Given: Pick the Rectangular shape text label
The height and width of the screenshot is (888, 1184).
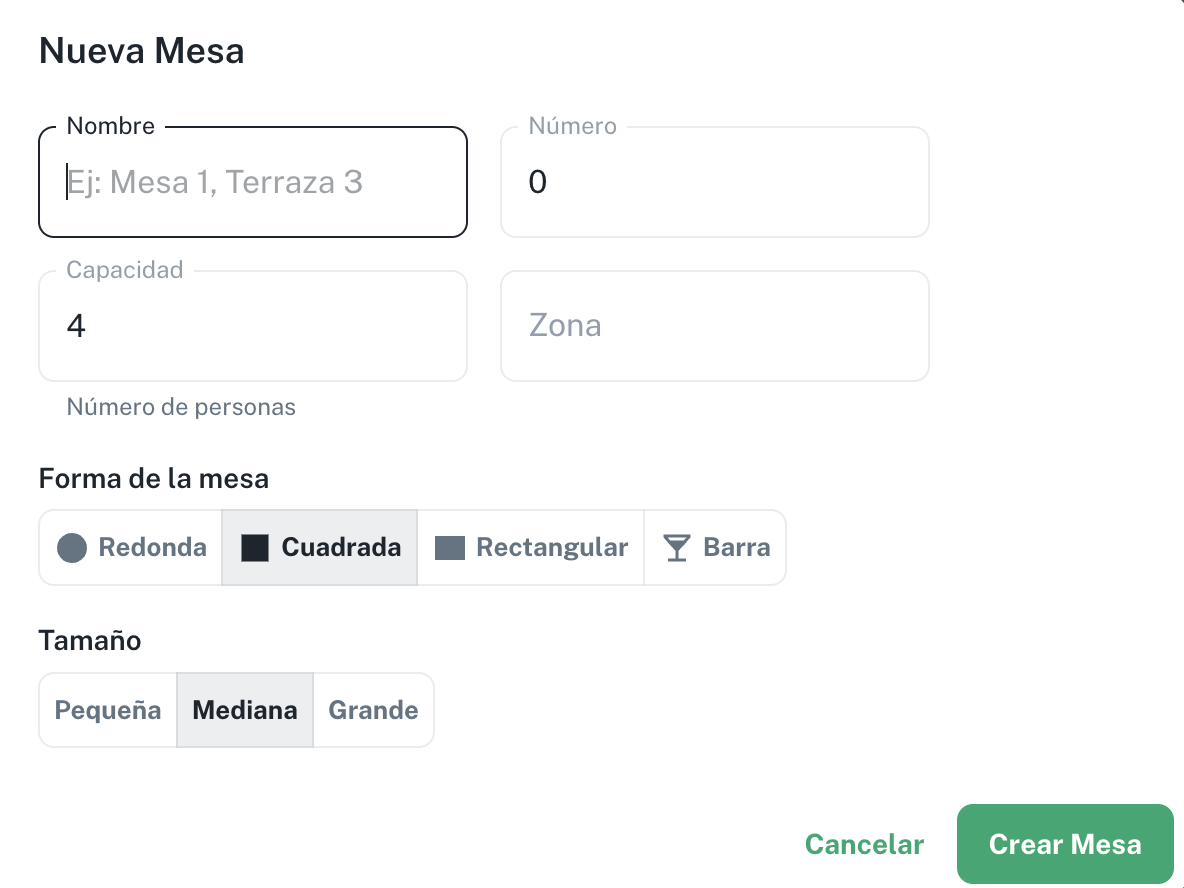Looking at the screenshot, I should pos(552,548).
